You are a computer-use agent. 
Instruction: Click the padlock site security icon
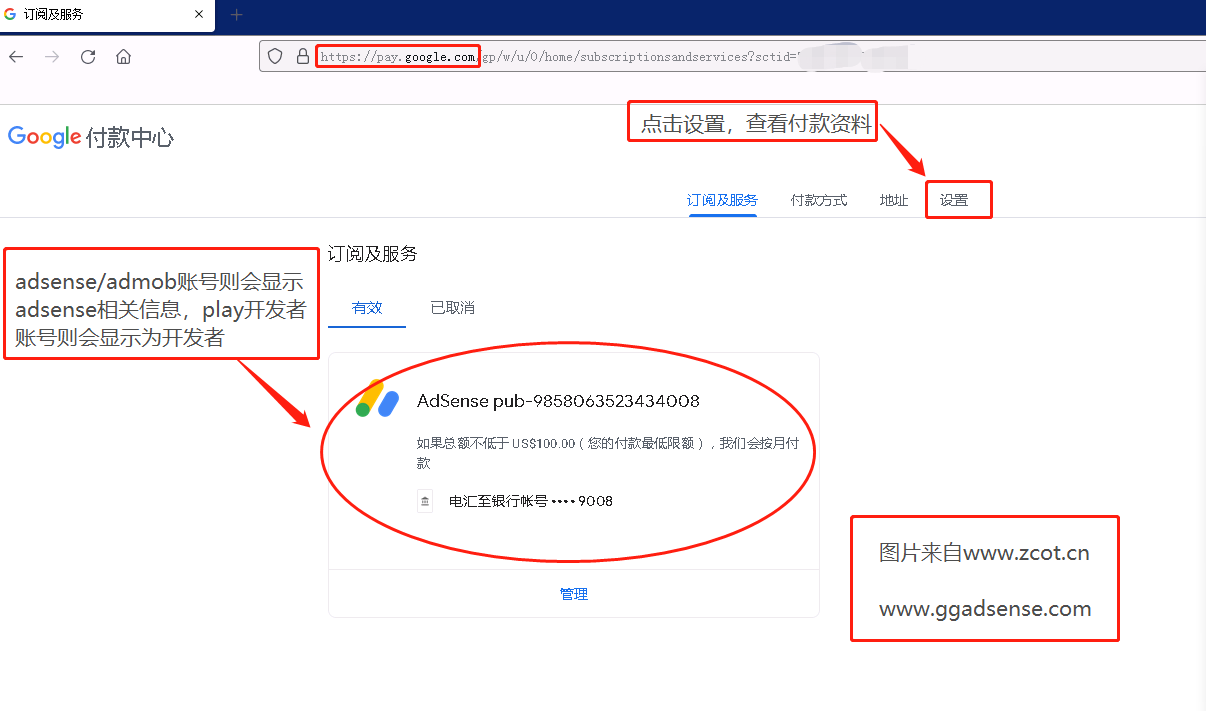click(x=303, y=57)
